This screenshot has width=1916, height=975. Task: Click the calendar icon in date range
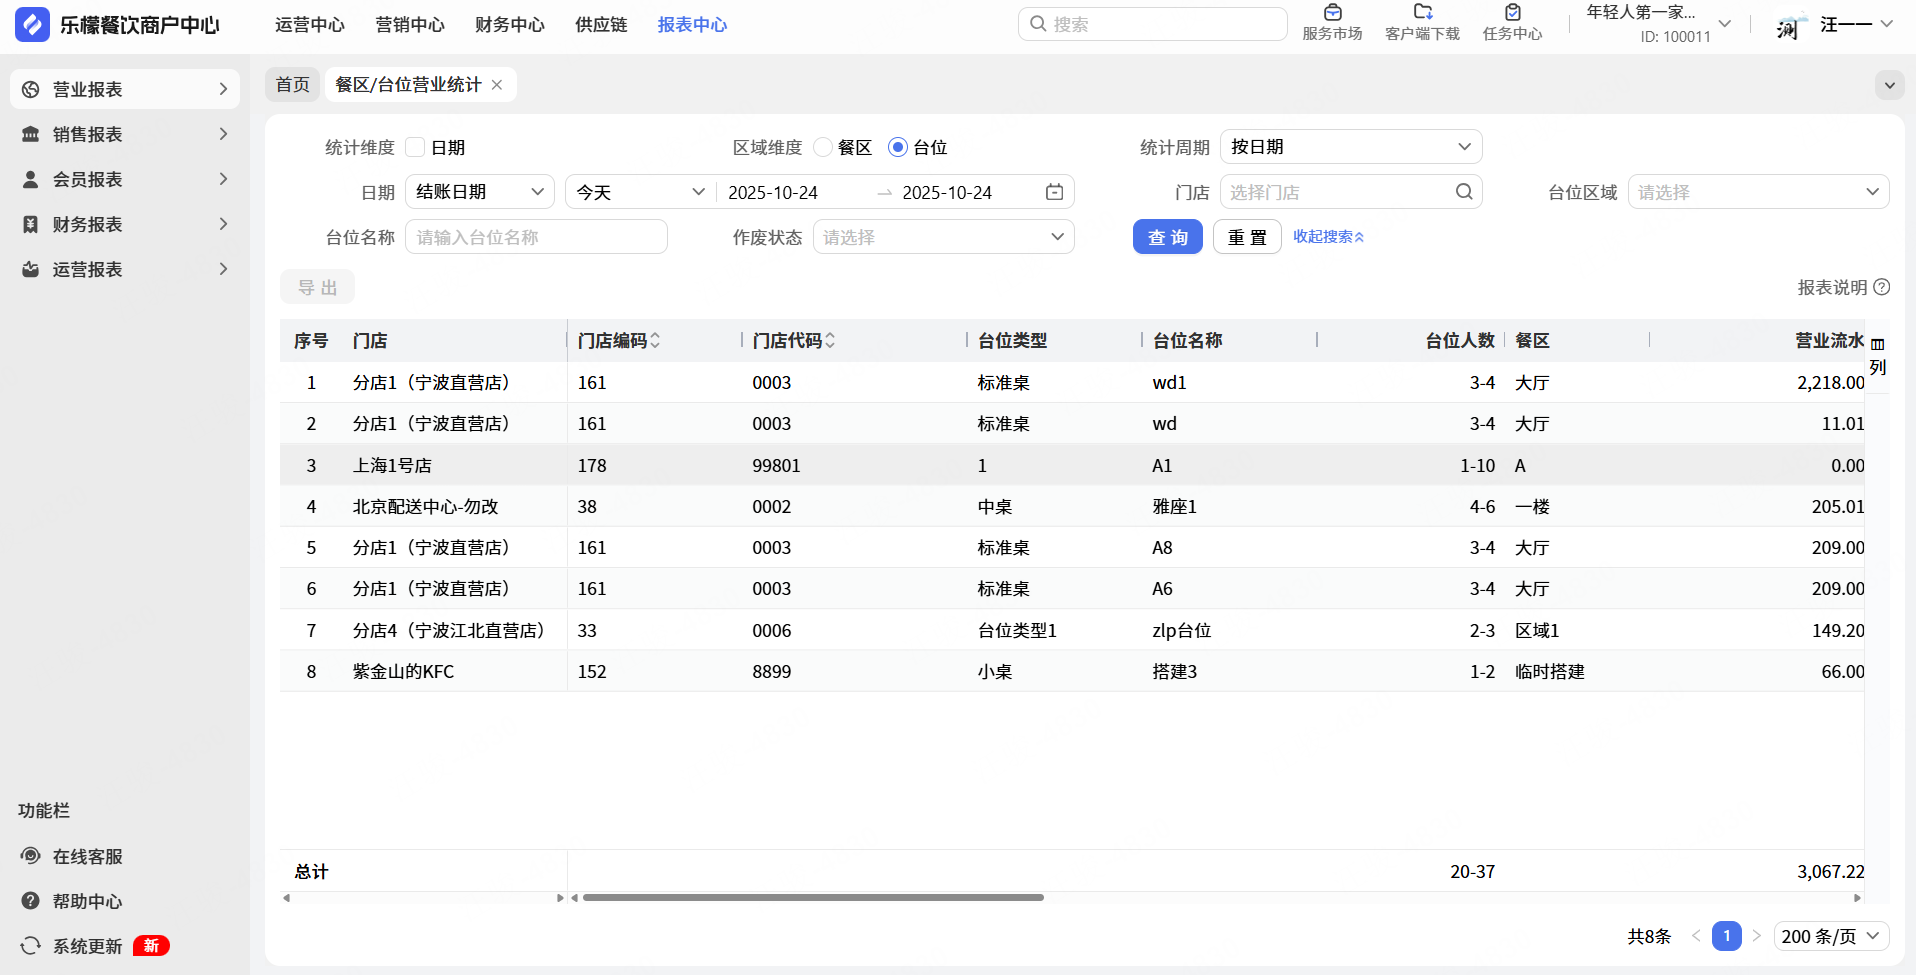[x=1054, y=192]
